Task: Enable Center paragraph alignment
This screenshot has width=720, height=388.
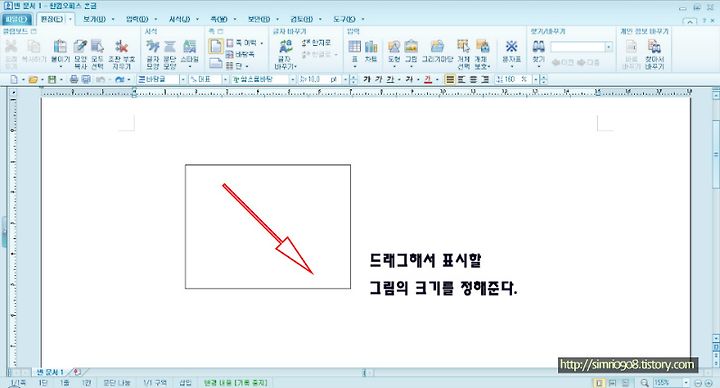Action: pos(473,79)
